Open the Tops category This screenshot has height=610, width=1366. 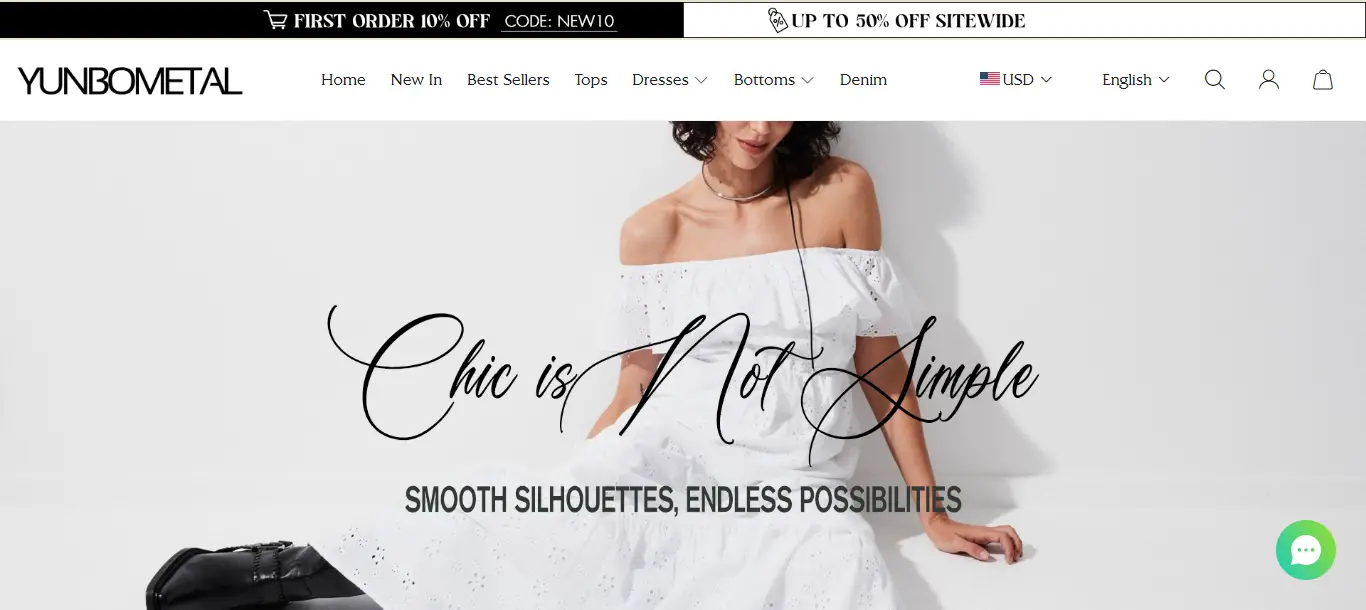(591, 80)
